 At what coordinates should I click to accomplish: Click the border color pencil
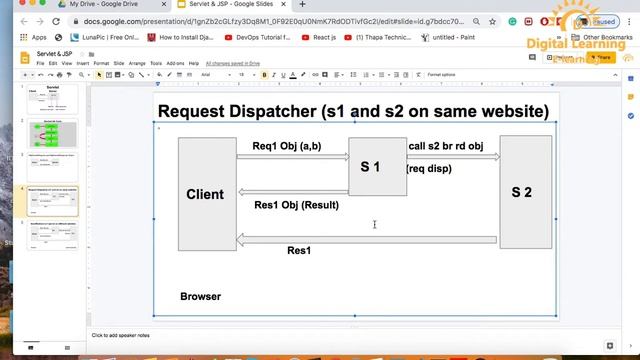click(x=169, y=75)
